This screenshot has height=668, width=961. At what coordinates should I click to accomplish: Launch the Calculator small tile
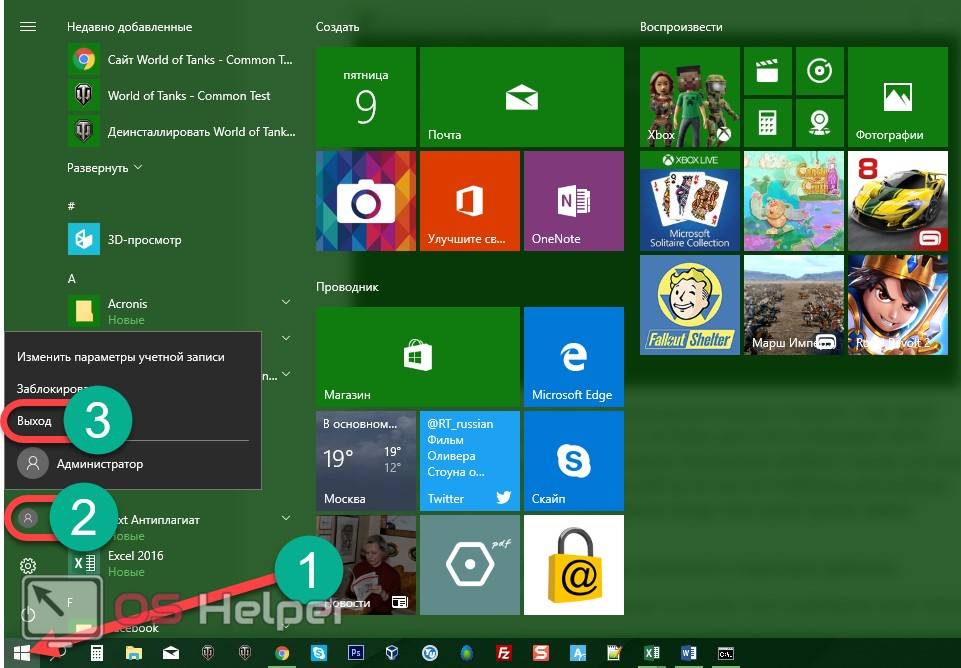click(767, 122)
